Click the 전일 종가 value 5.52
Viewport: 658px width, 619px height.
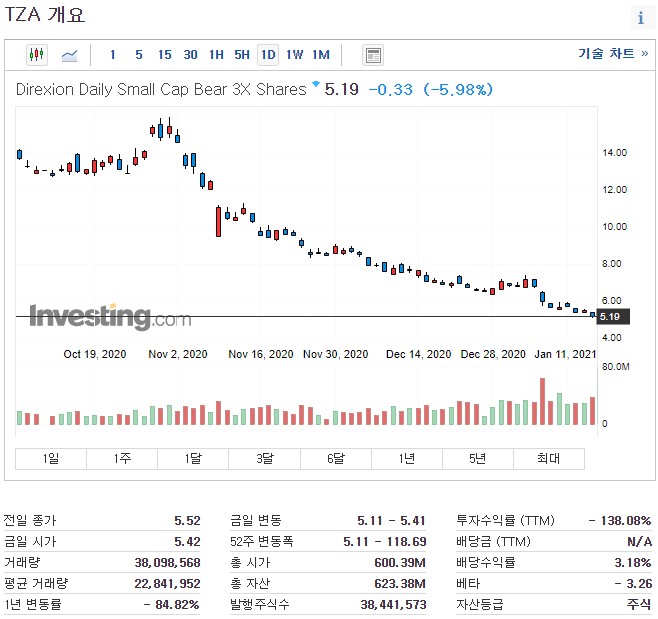(x=187, y=520)
